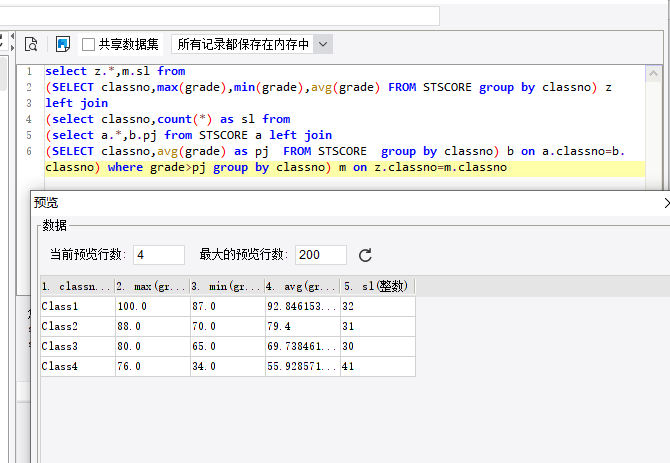The height and width of the screenshot is (463, 670).
Task: Click the 87.0 min grade cell
Action: click(228, 306)
